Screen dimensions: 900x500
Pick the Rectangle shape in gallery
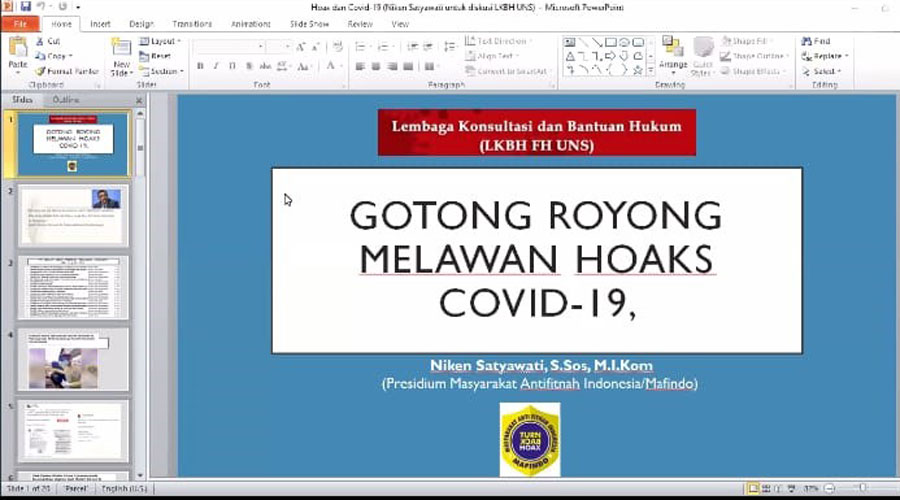611,42
